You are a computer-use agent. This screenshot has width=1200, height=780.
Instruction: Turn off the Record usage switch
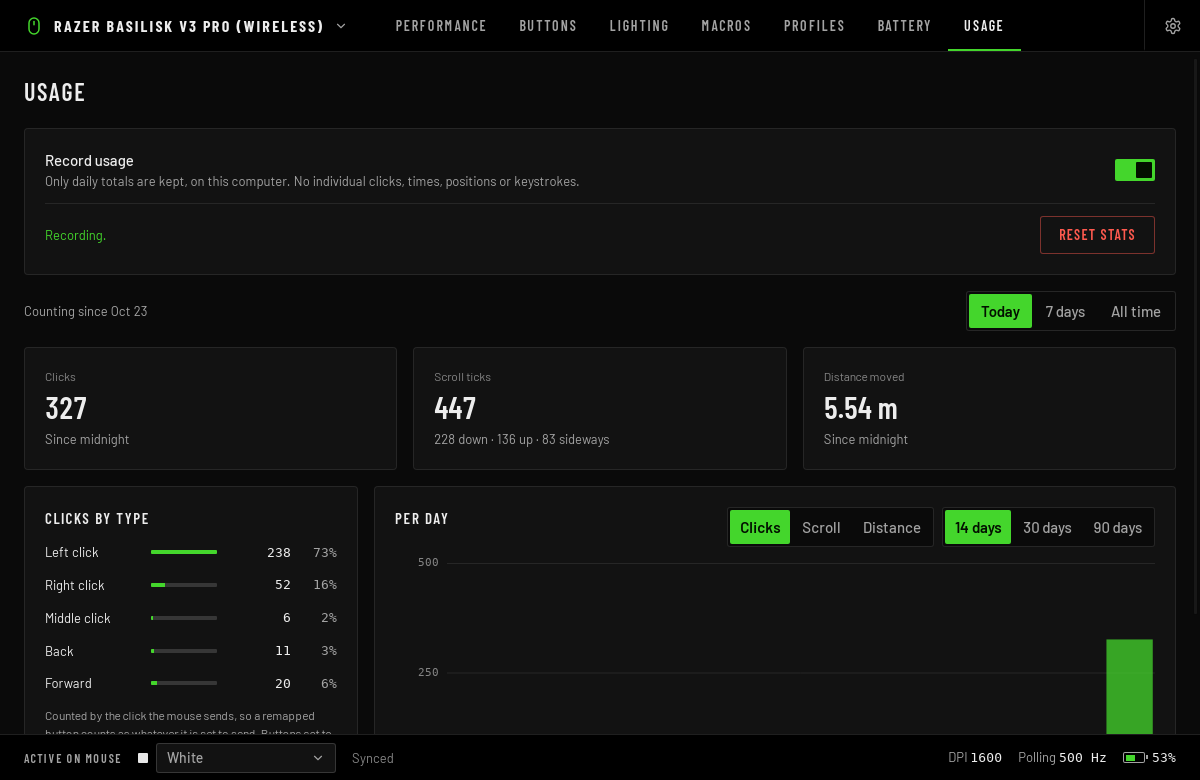[1135, 170]
